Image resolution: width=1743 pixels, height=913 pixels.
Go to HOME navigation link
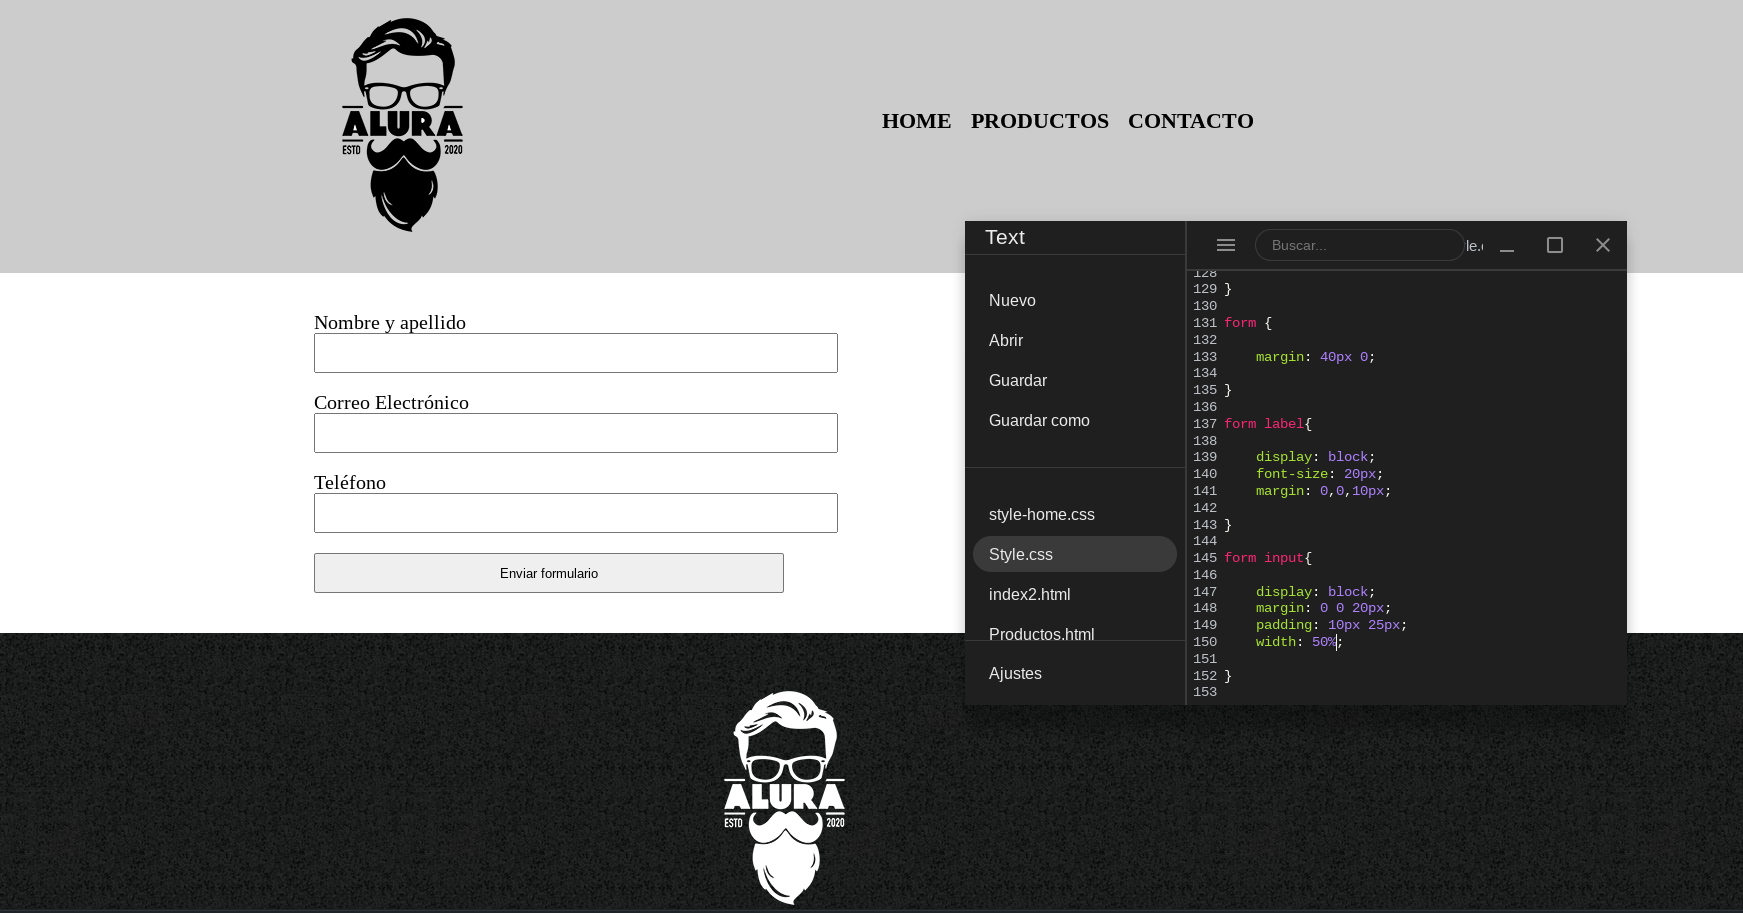(x=916, y=121)
